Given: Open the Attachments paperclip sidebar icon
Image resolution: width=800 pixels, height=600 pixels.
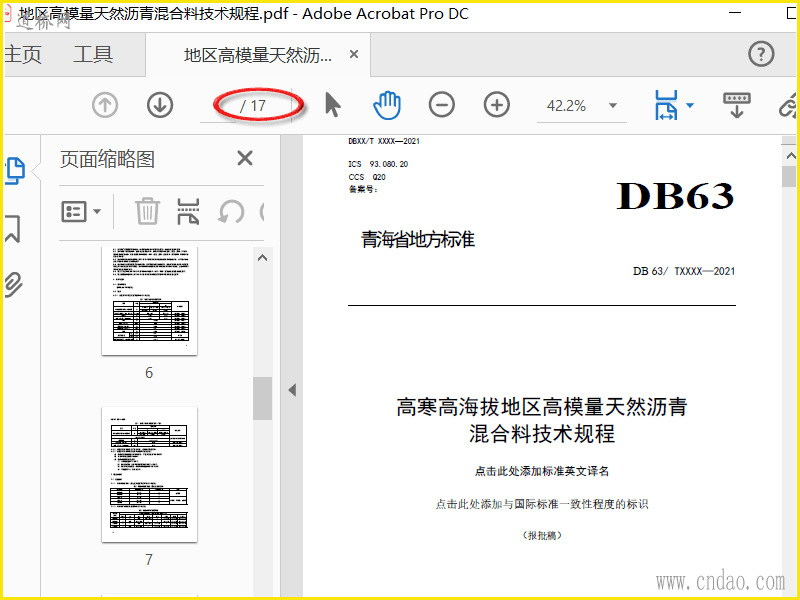Looking at the screenshot, I should pyautogui.click(x=13, y=284).
